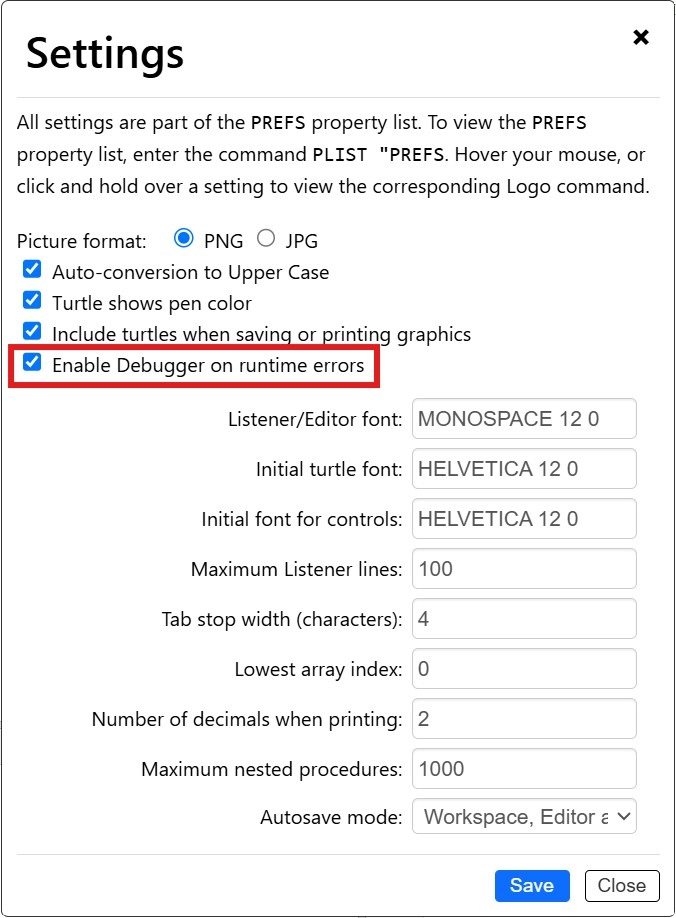Close the Settings dialog with the X icon
The width and height of the screenshot is (676, 918).
point(641,37)
